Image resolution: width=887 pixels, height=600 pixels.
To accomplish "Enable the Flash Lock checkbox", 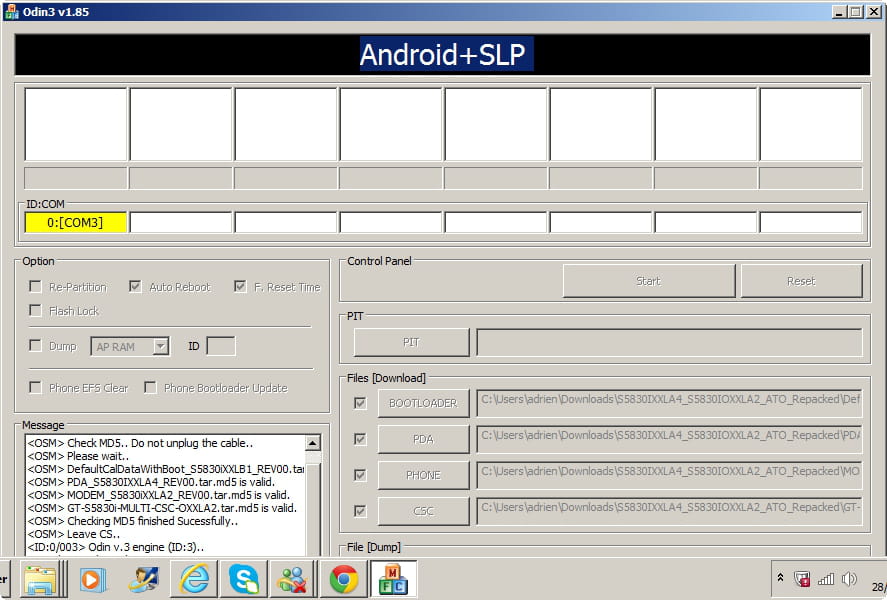I will 35,310.
